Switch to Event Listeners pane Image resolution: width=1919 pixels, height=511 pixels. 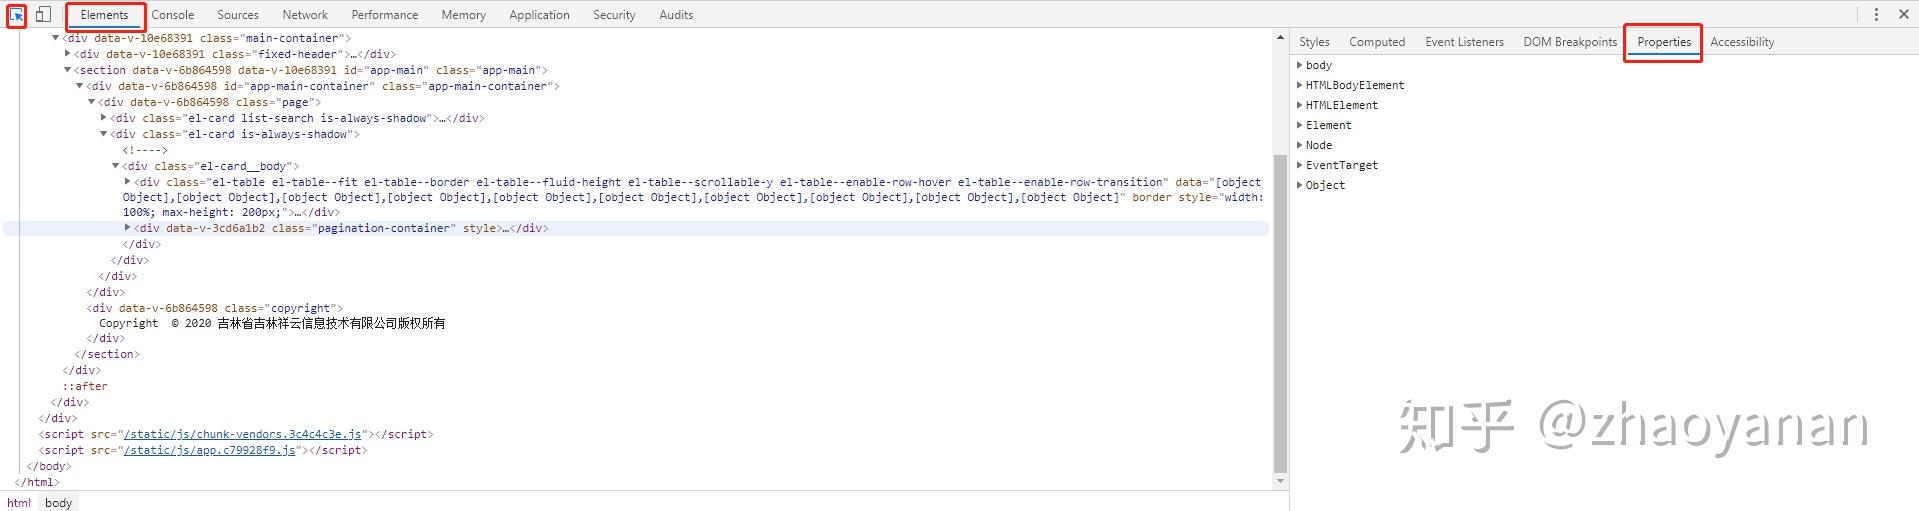[1464, 42]
